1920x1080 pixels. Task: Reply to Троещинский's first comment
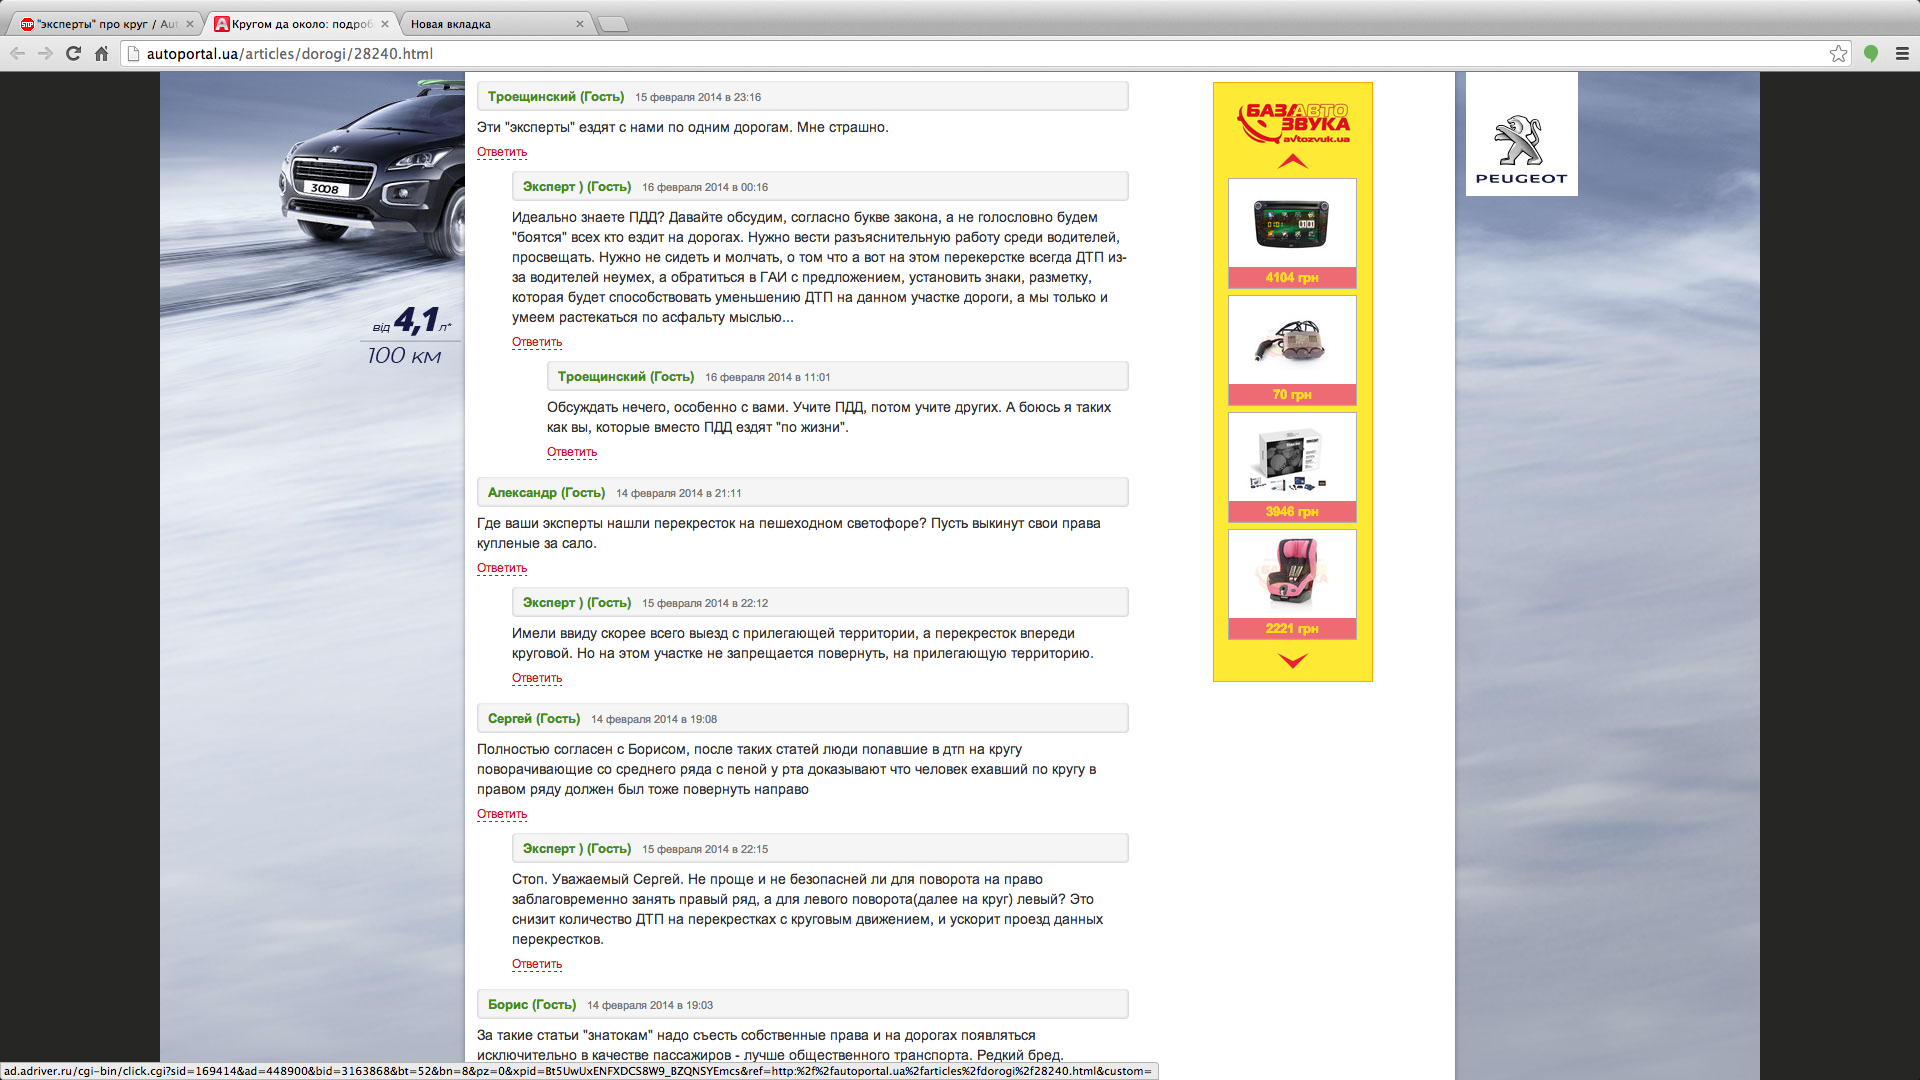(x=501, y=152)
